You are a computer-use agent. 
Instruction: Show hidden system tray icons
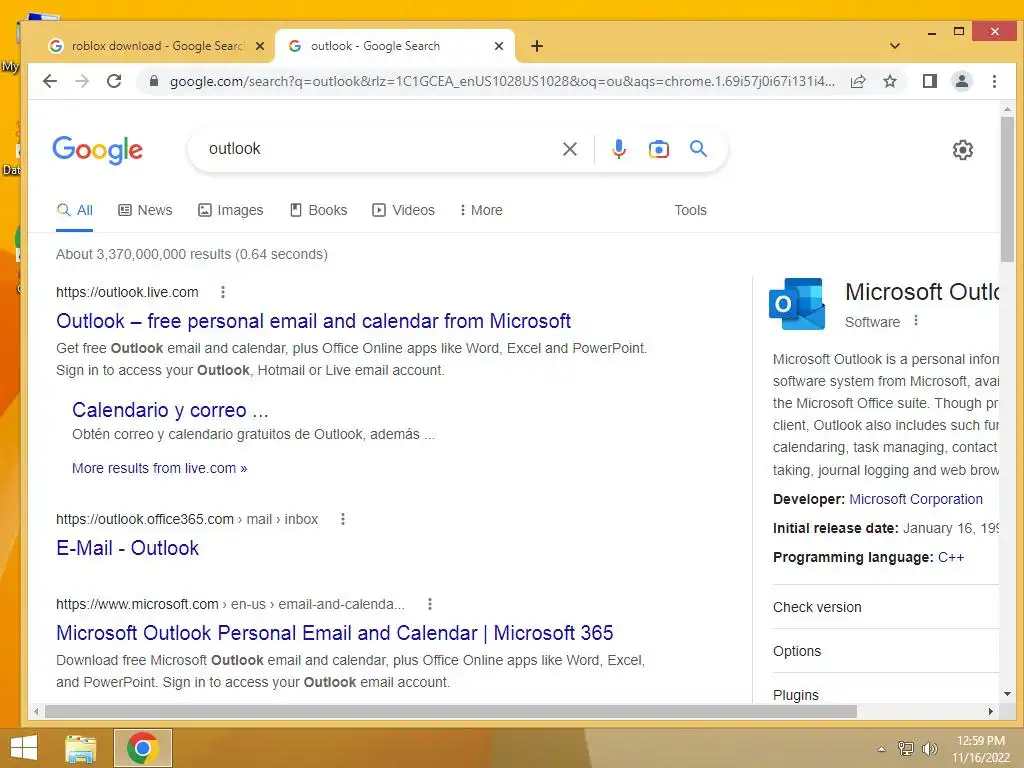coord(881,749)
